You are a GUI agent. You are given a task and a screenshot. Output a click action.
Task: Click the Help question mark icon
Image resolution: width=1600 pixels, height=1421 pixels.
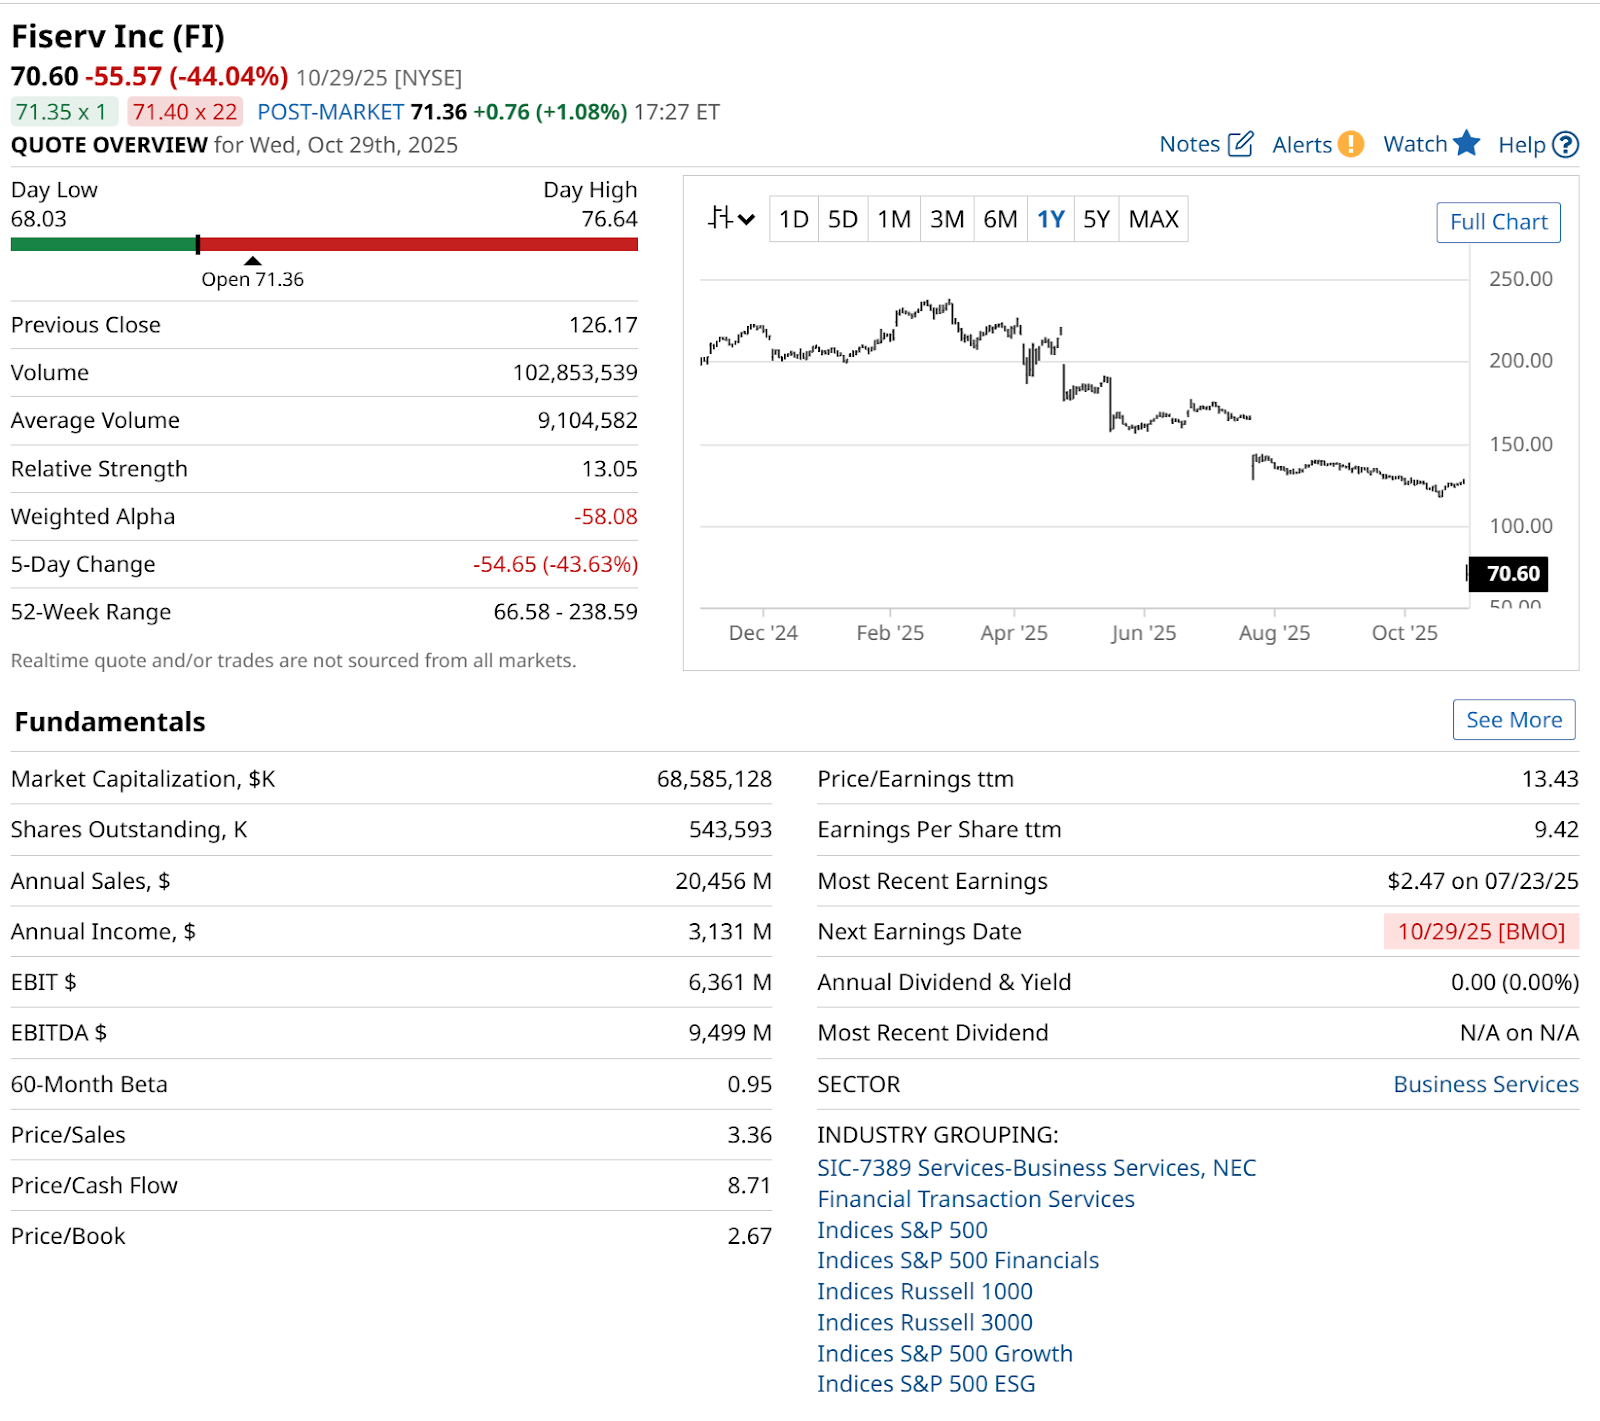click(x=1565, y=145)
